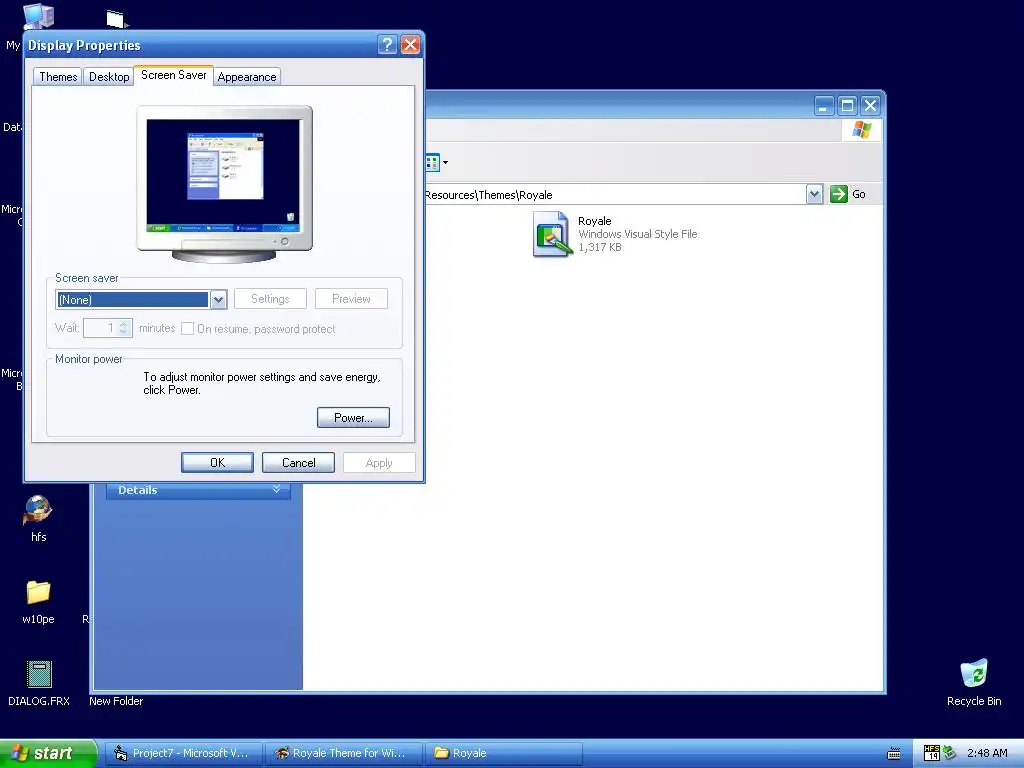Viewport: 1024px width, 768px height.
Task: Click the monitor preview image
Action: (225, 184)
